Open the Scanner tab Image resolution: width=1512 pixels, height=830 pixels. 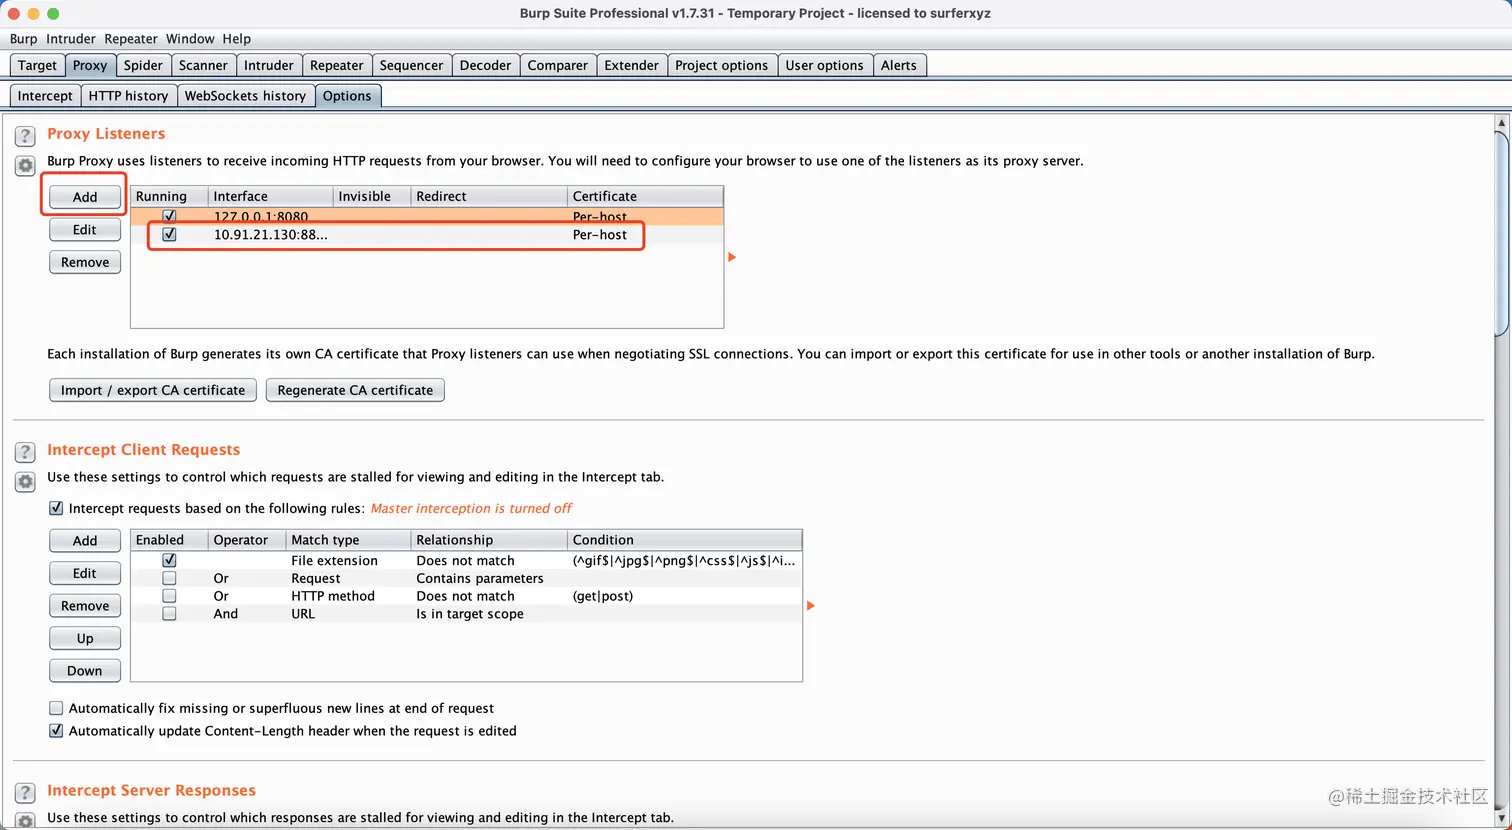[x=203, y=65]
